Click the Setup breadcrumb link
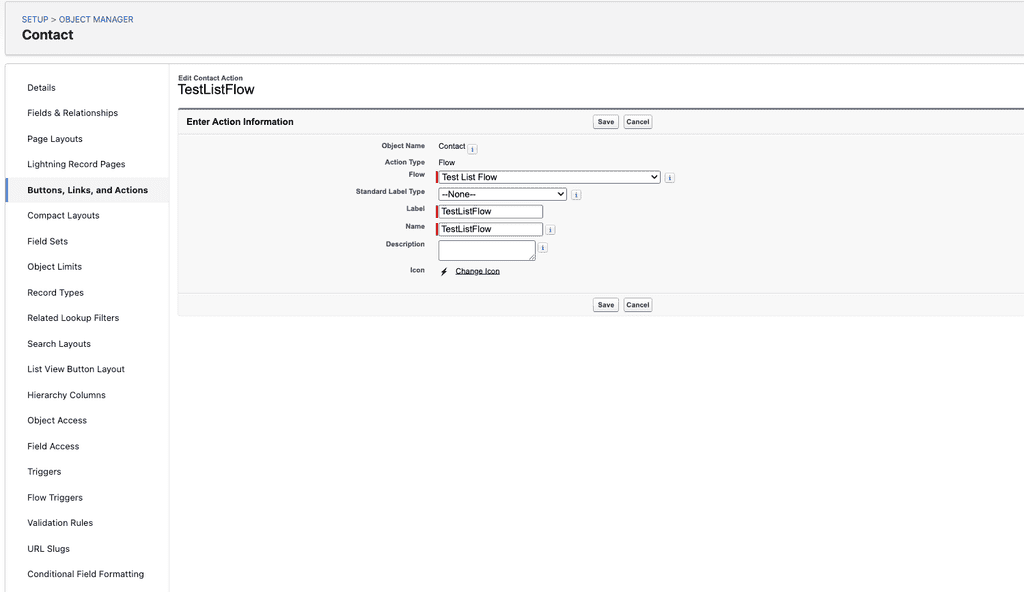The image size is (1024, 592). [x=35, y=20]
